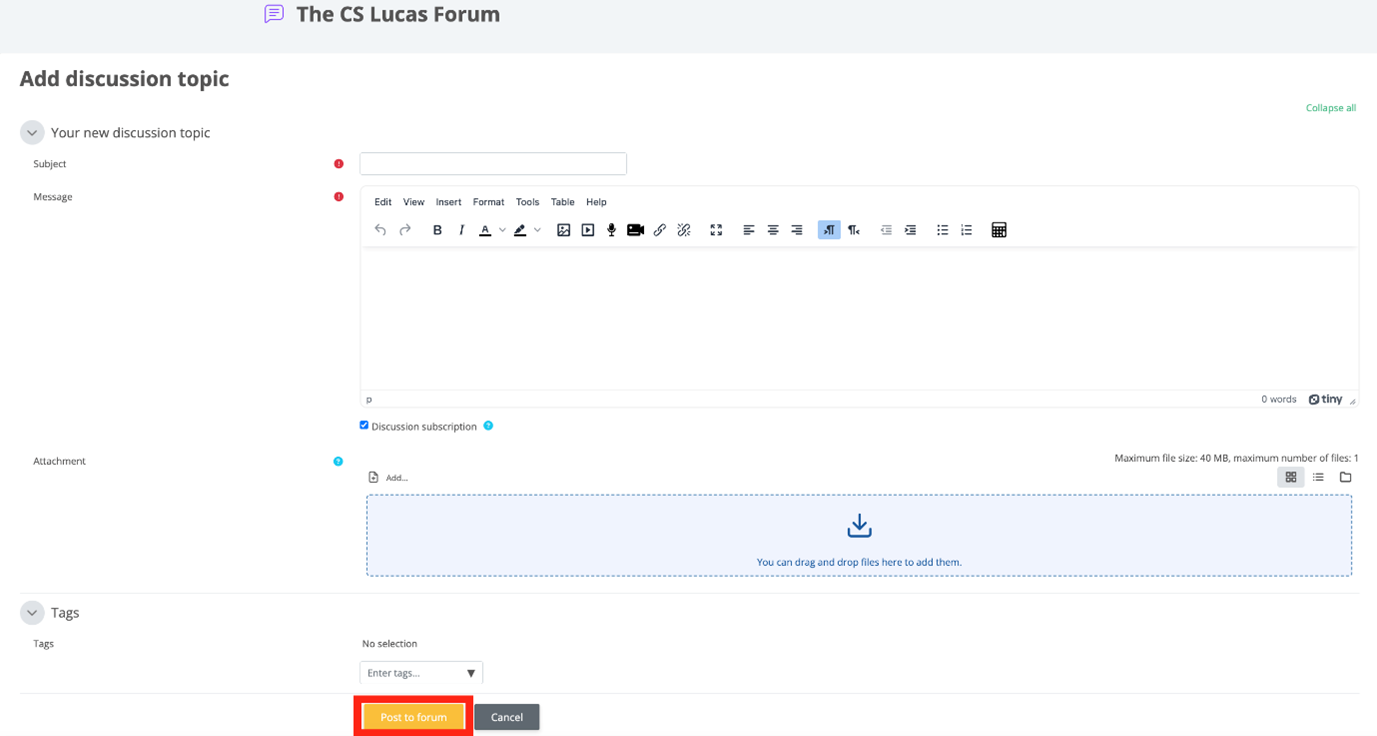Insert a link with the chain icon
This screenshot has width=1377, height=736.
click(660, 230)
